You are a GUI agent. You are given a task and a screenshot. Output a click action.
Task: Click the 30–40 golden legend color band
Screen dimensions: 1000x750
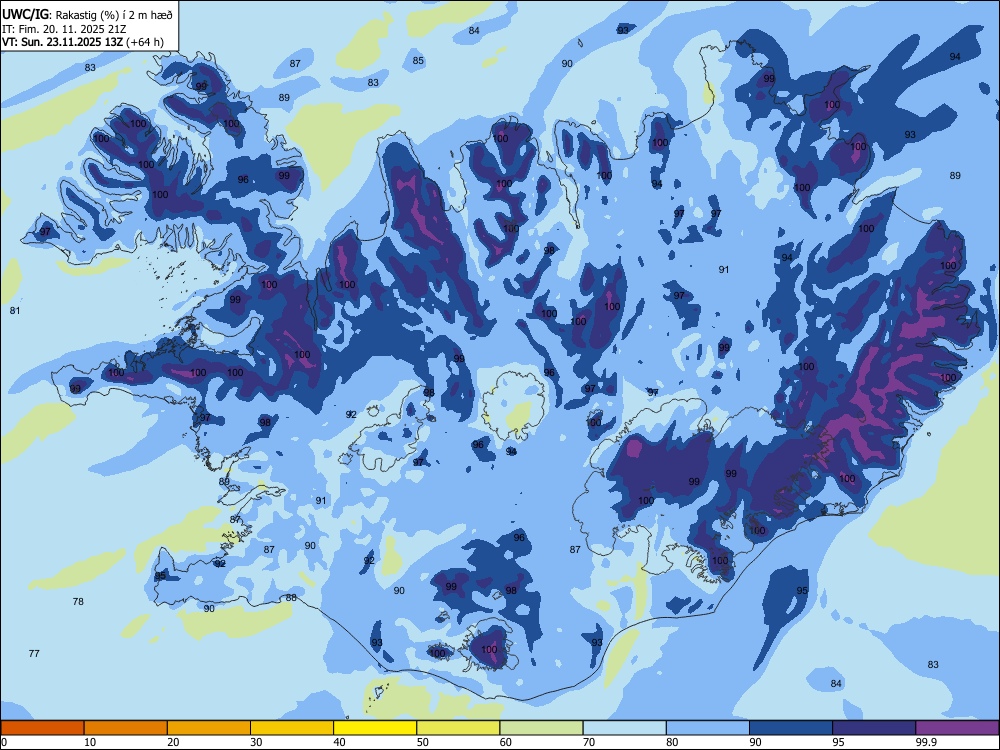[x=292, y=728]
